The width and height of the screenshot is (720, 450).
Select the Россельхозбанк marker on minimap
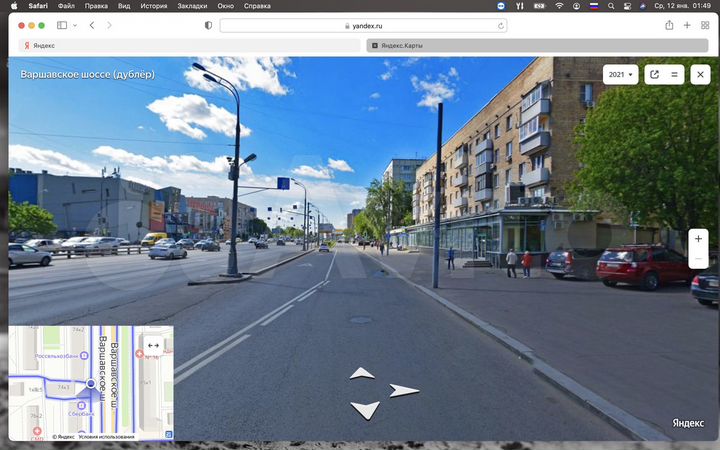click(84, 355)
